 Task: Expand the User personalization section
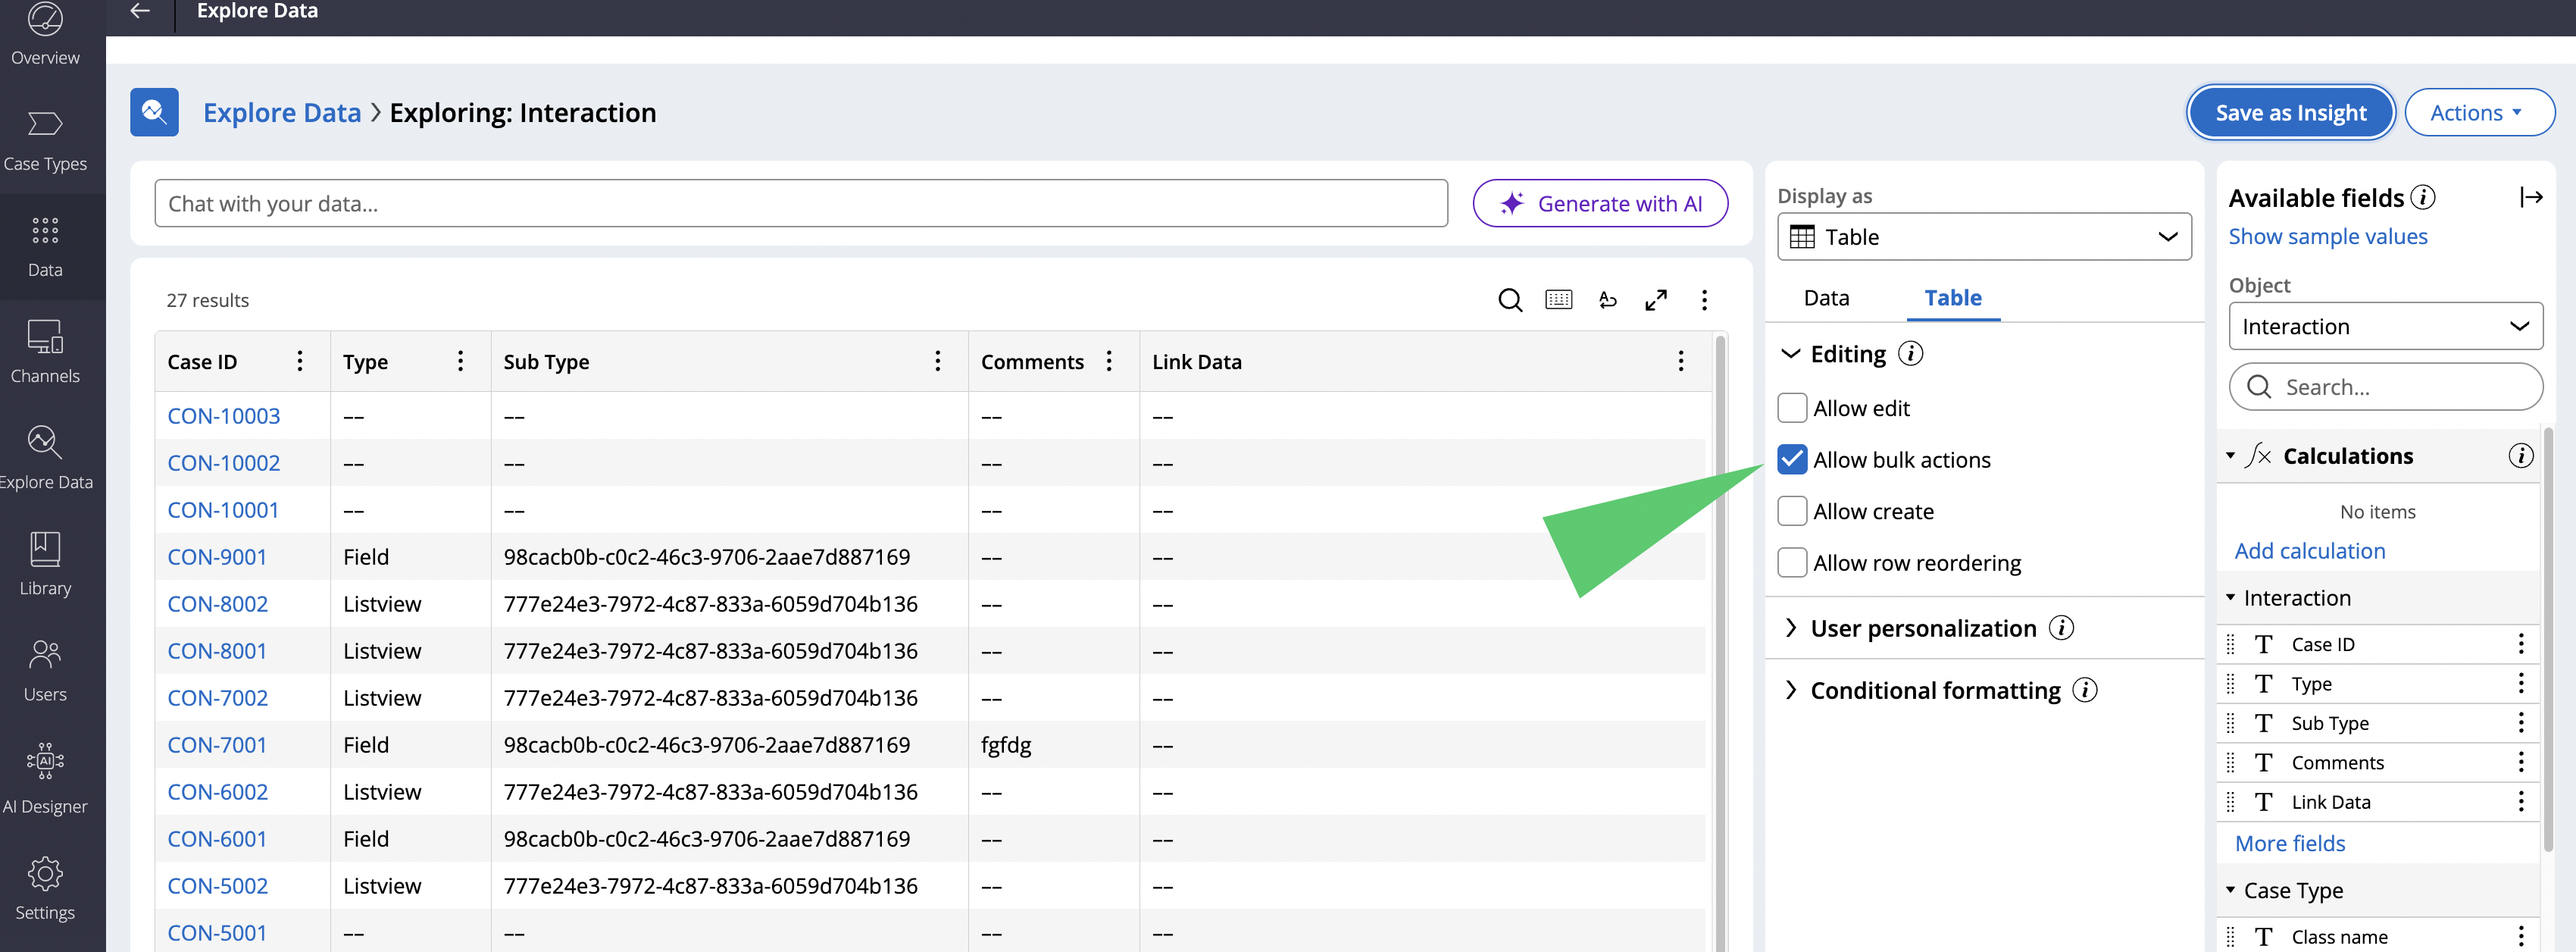click(1922, 628)
